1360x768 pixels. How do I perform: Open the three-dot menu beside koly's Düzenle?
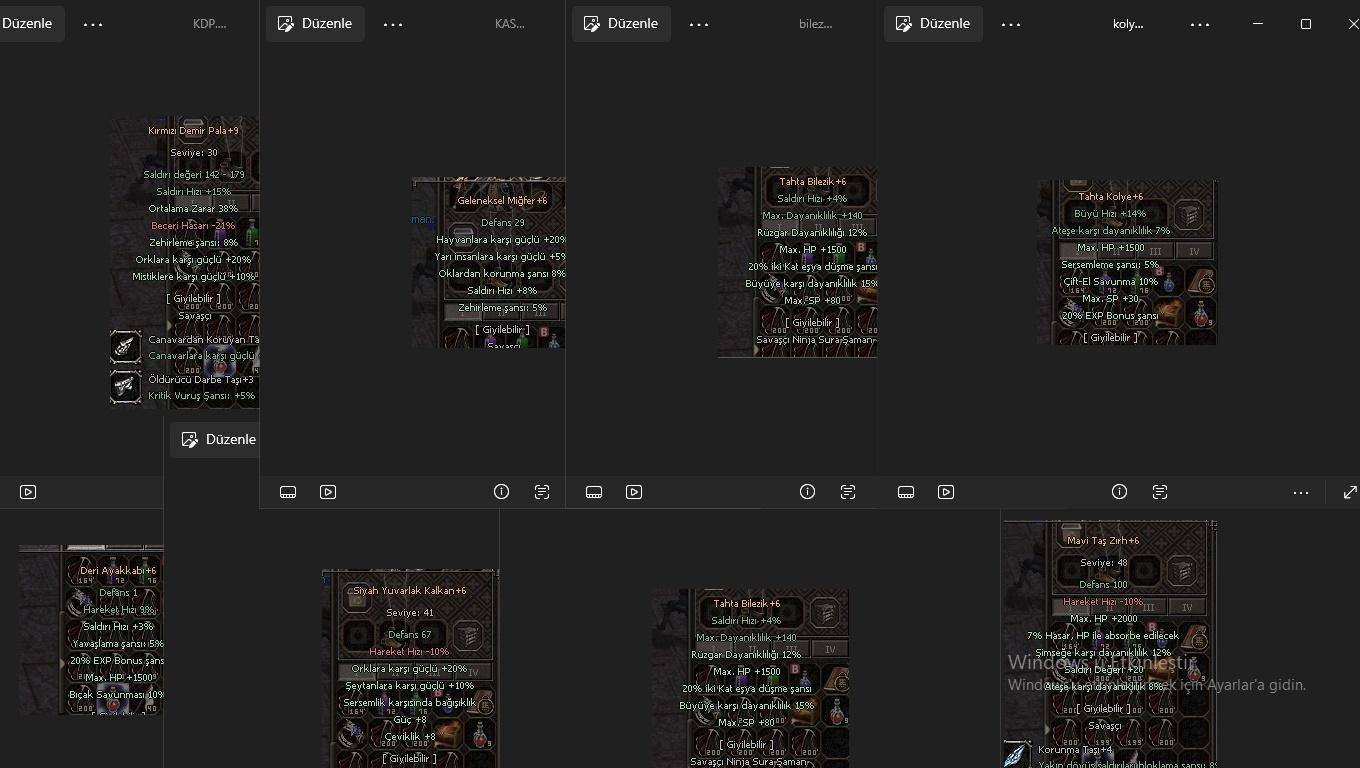point(1011,24)
